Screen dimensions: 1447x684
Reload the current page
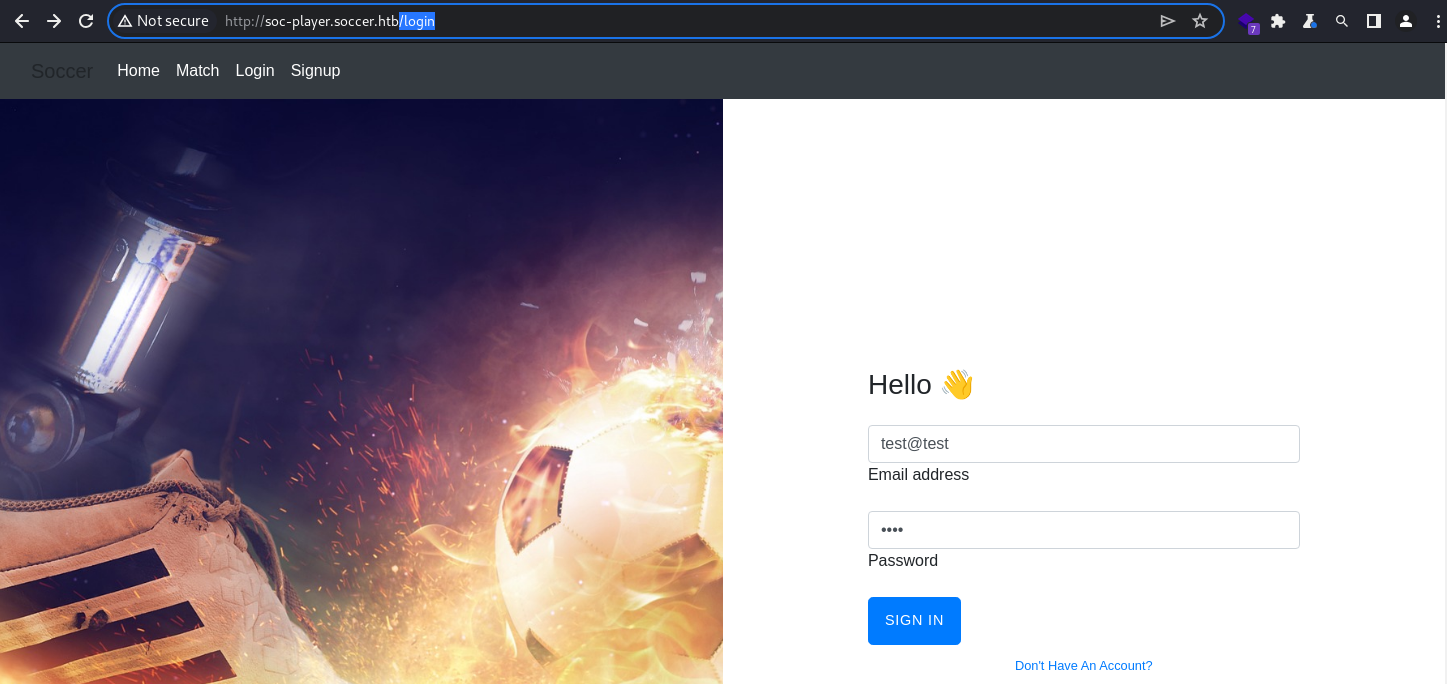pyautogui.click(x=86, y=21)
